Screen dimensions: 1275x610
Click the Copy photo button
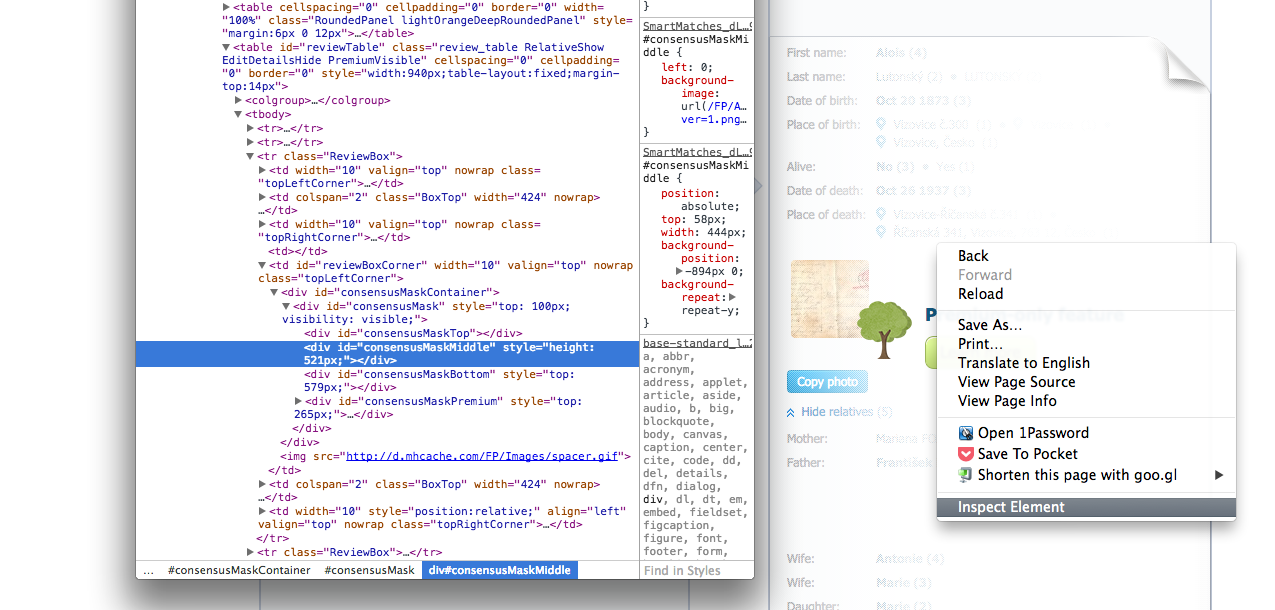click(827, 382)
